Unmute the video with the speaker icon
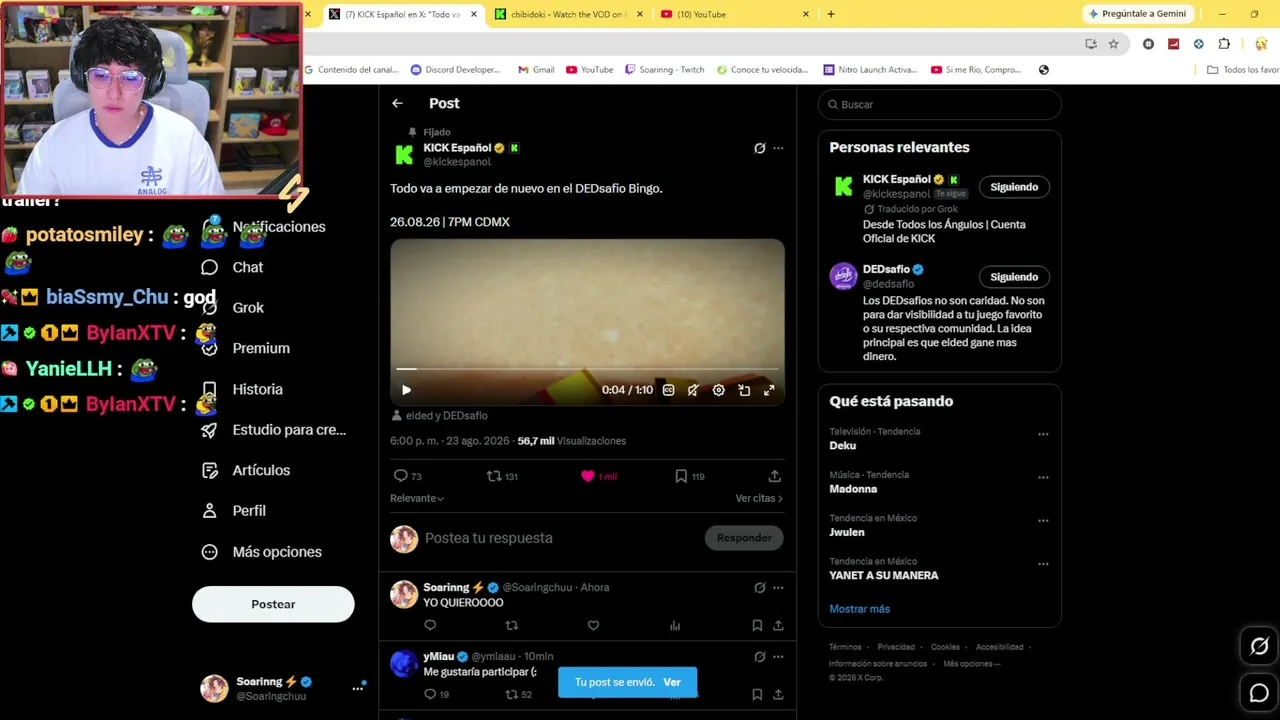Viewport: 1280px width, 720px height. point(693,390)
